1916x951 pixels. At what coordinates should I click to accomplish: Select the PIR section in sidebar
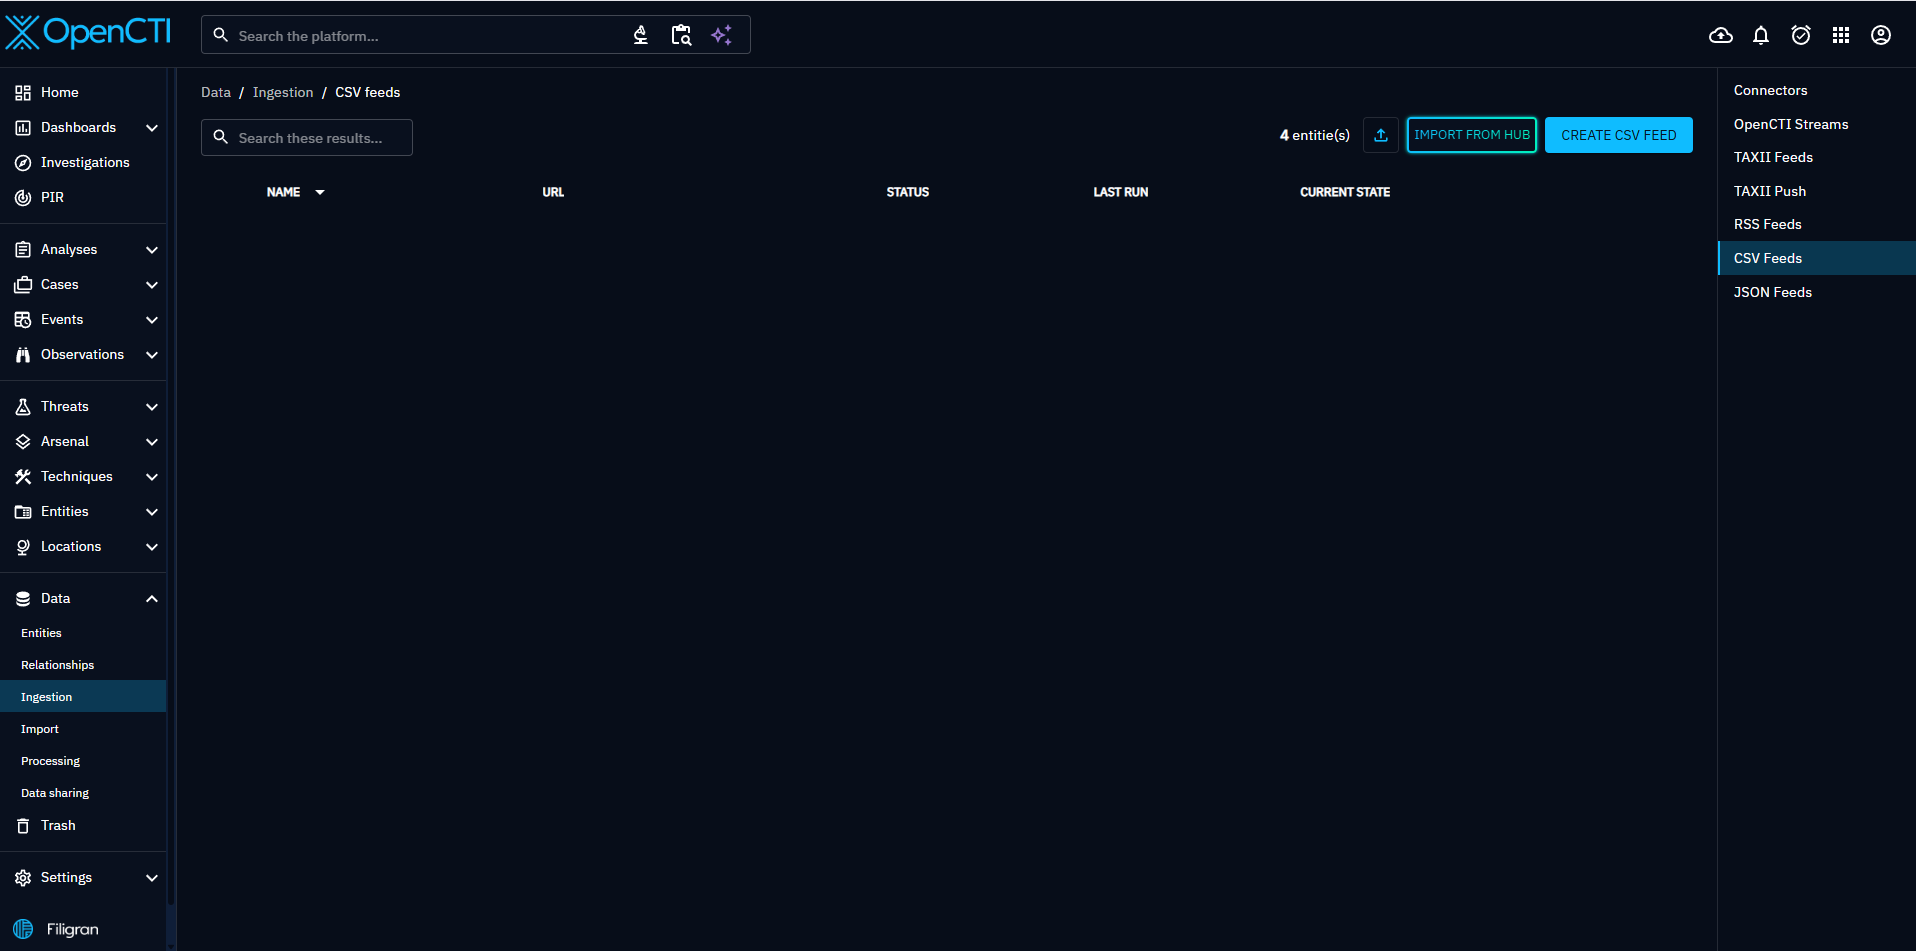[53, 197]
